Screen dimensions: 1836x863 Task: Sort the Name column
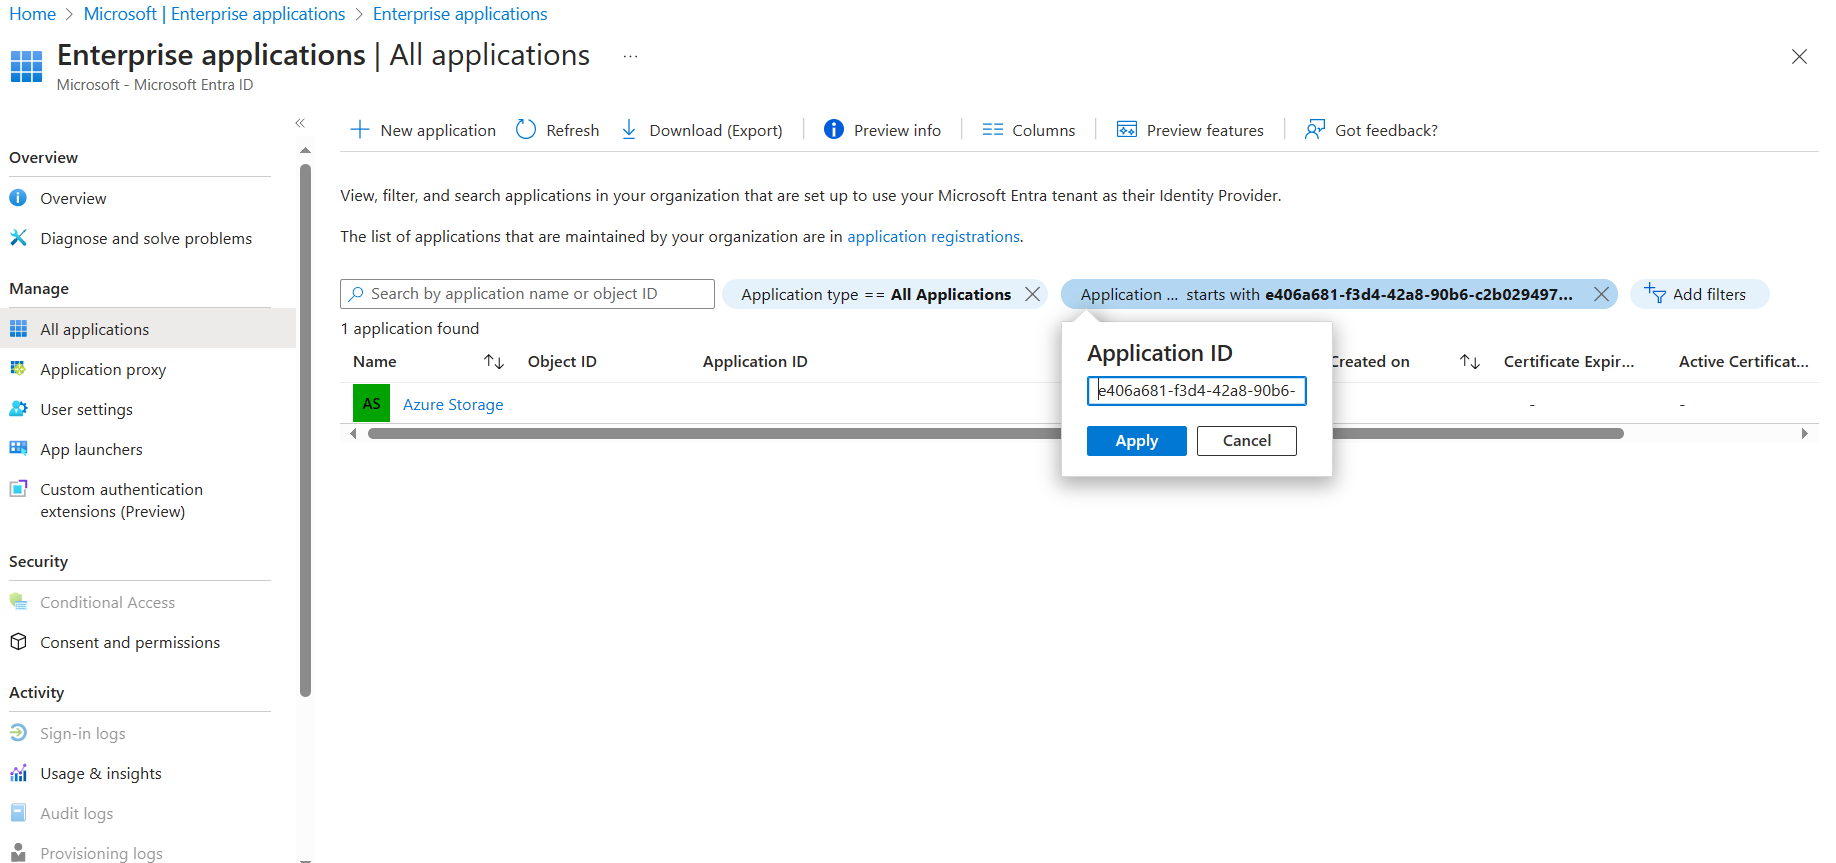pyautogui.click(x=494, y=361)
